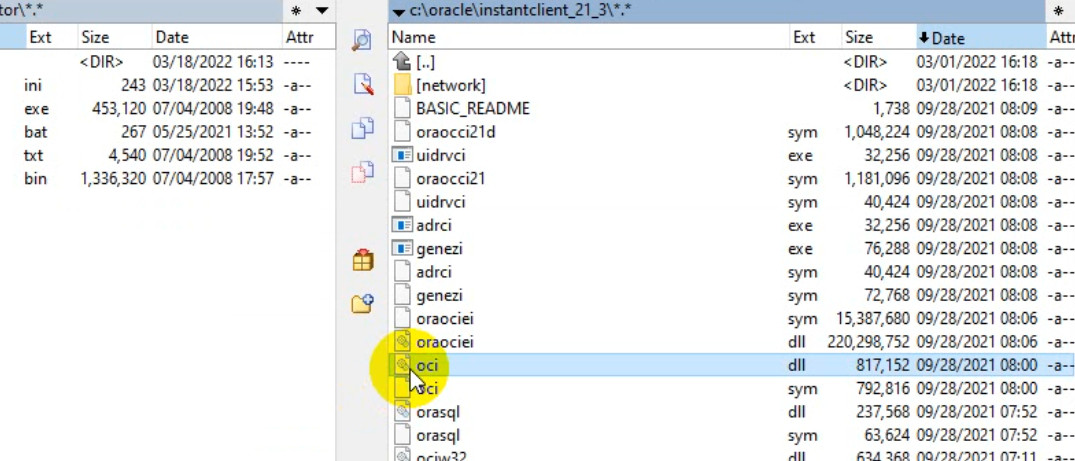Select left panel bat file row
The height and width of the screenshot is (461, 1075).
pos(168,132)
